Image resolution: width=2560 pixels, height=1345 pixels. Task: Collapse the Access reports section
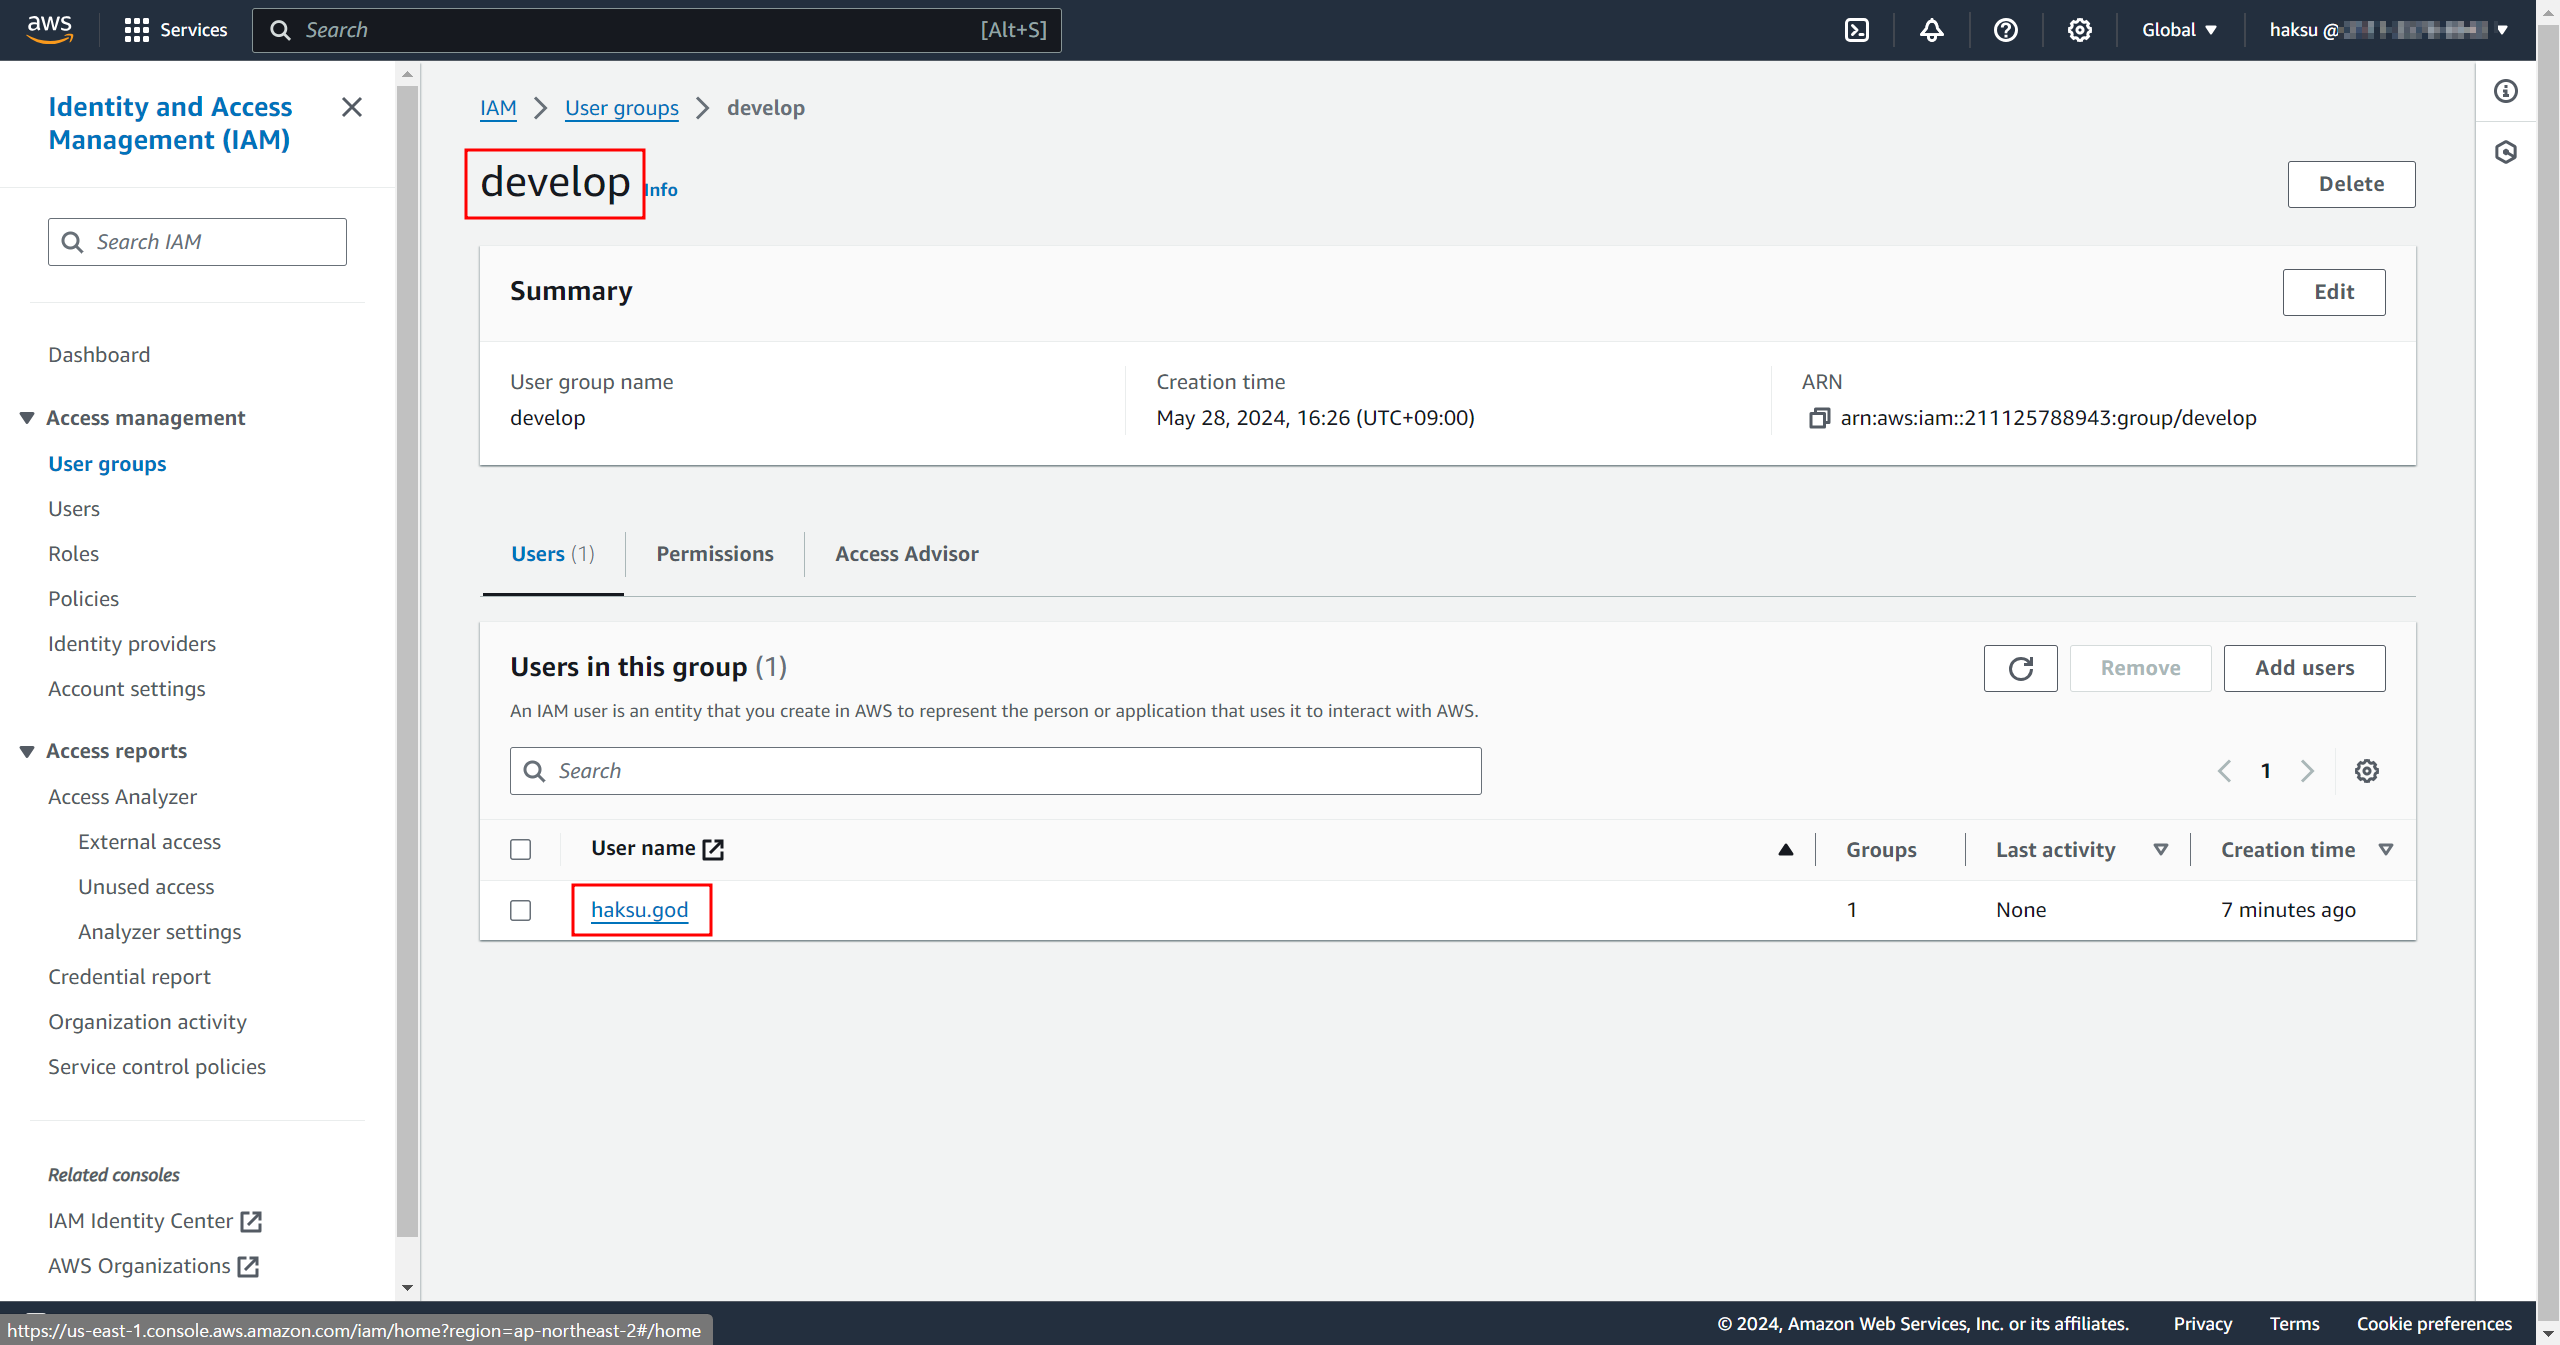[x=27, y=751]
